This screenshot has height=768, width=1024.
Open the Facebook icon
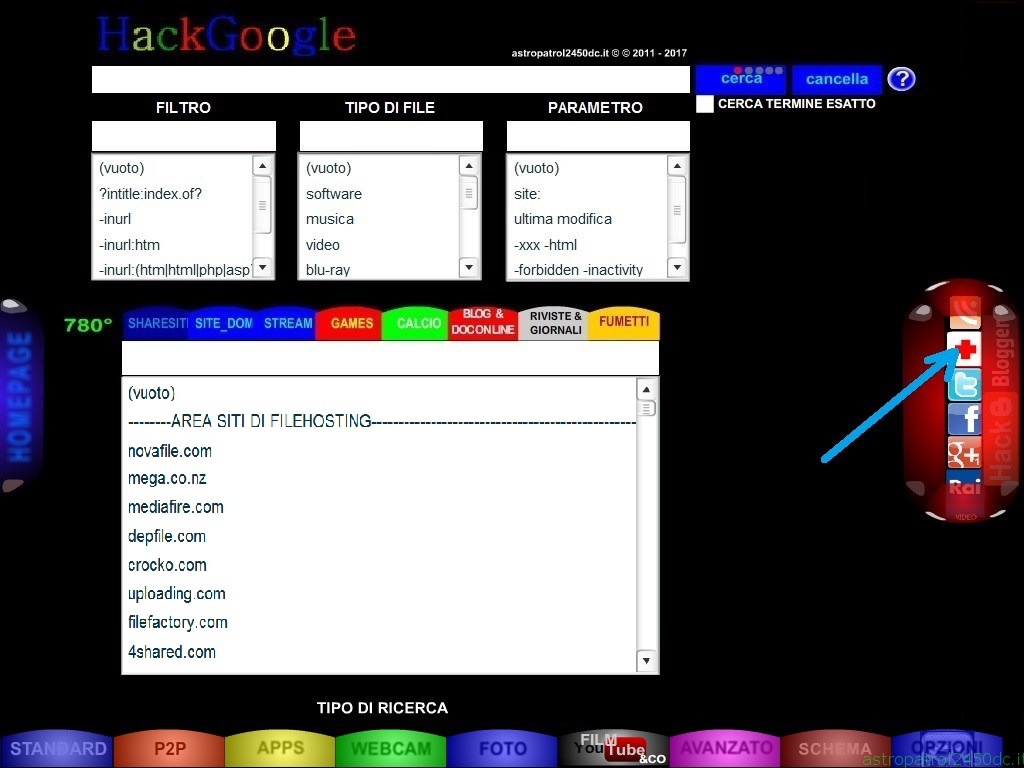pos(965,419)
